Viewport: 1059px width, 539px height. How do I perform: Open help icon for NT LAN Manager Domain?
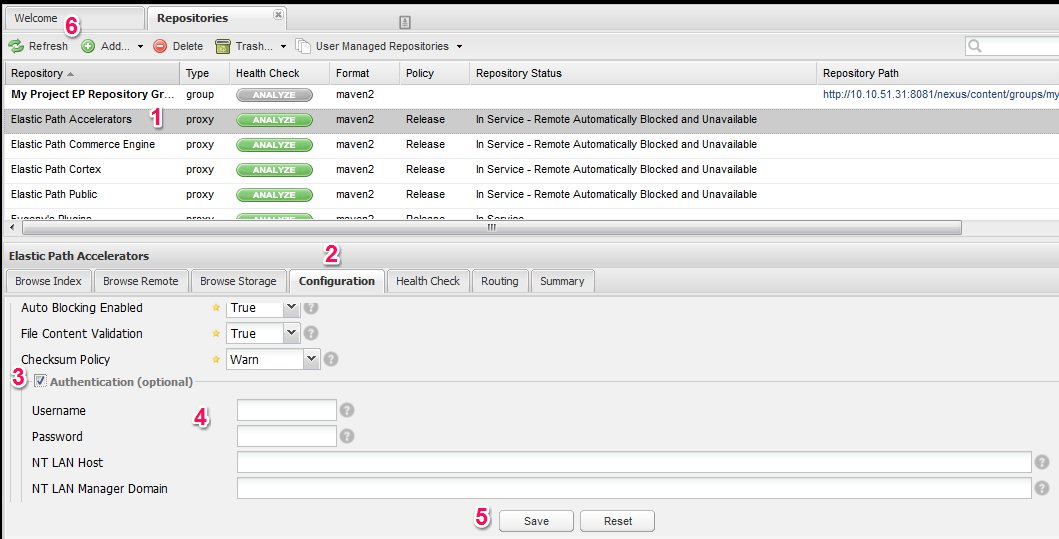1041,488
